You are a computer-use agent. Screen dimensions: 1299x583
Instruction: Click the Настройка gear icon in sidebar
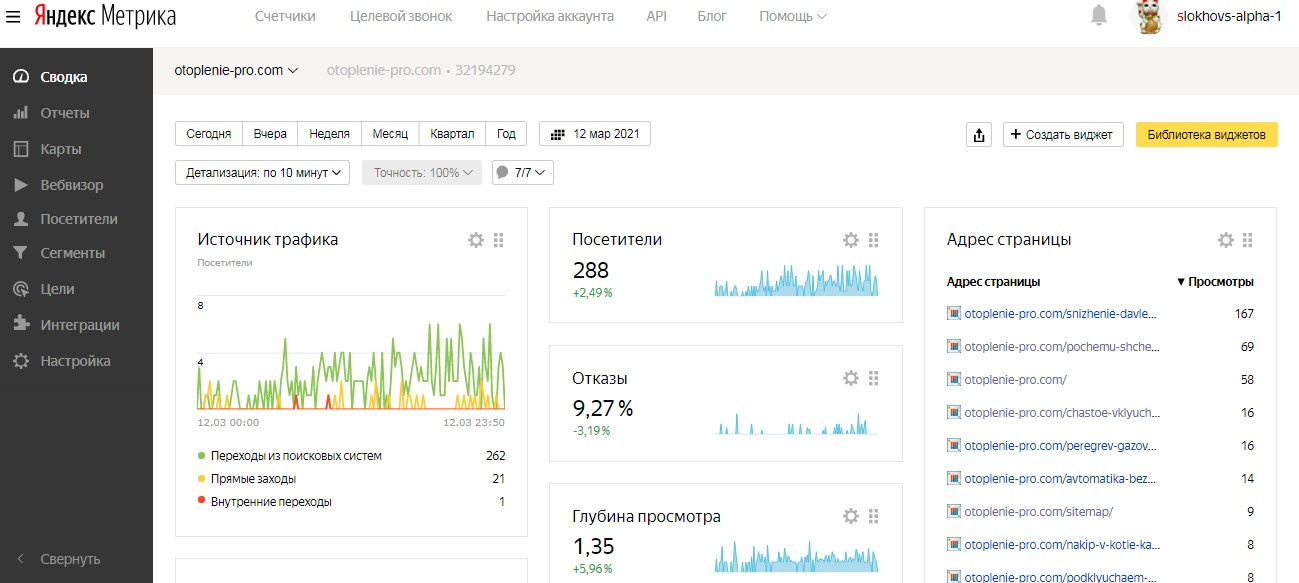[x=20, y=361]
